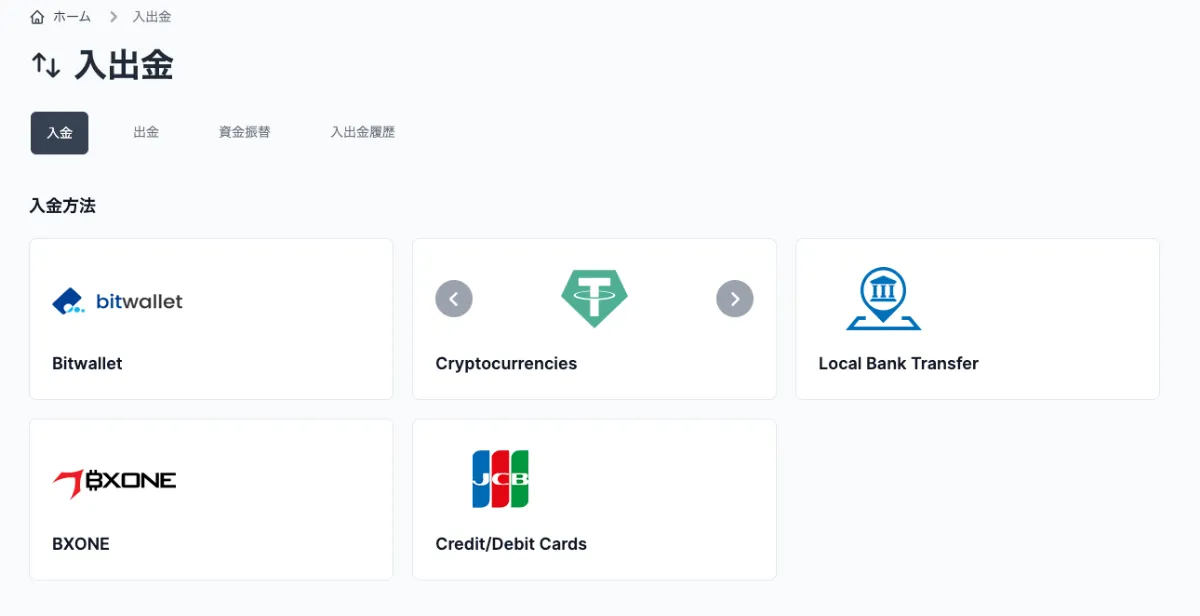Click the bank pin icon for Local Bank Transfer
Image resolution: width=1200 pixels, height=616 pixels.
click(x=883, y=297)
